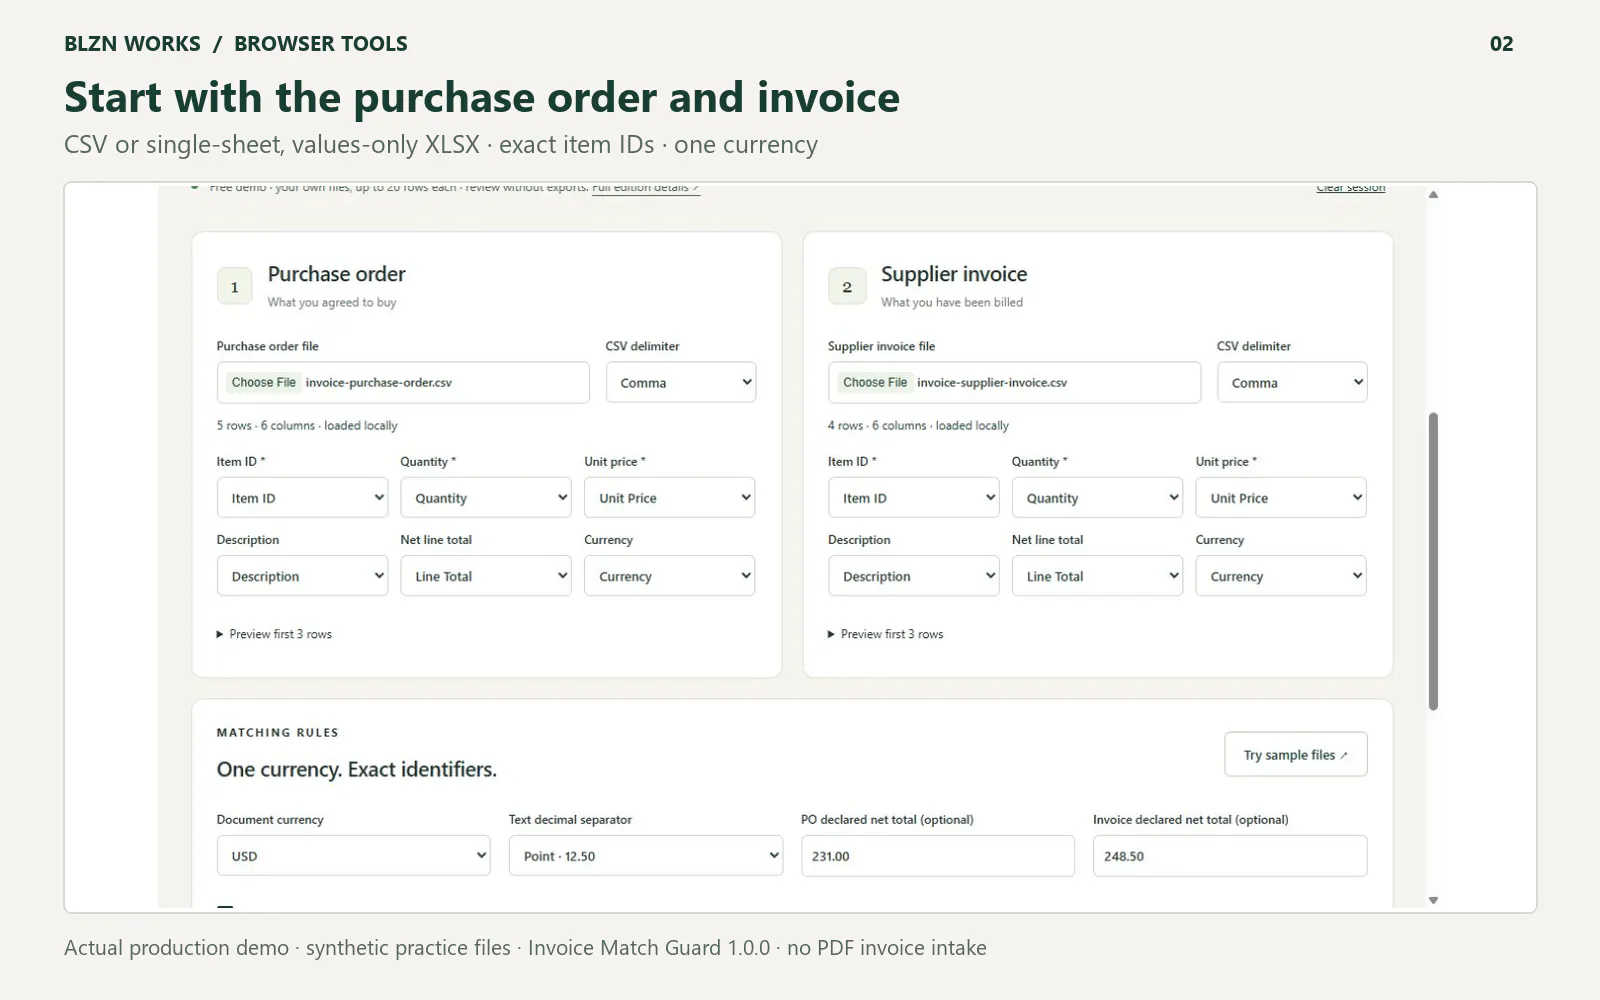Click PO declared net total field
This screenshot has width=1600, height=1000.
click(938, 856)
